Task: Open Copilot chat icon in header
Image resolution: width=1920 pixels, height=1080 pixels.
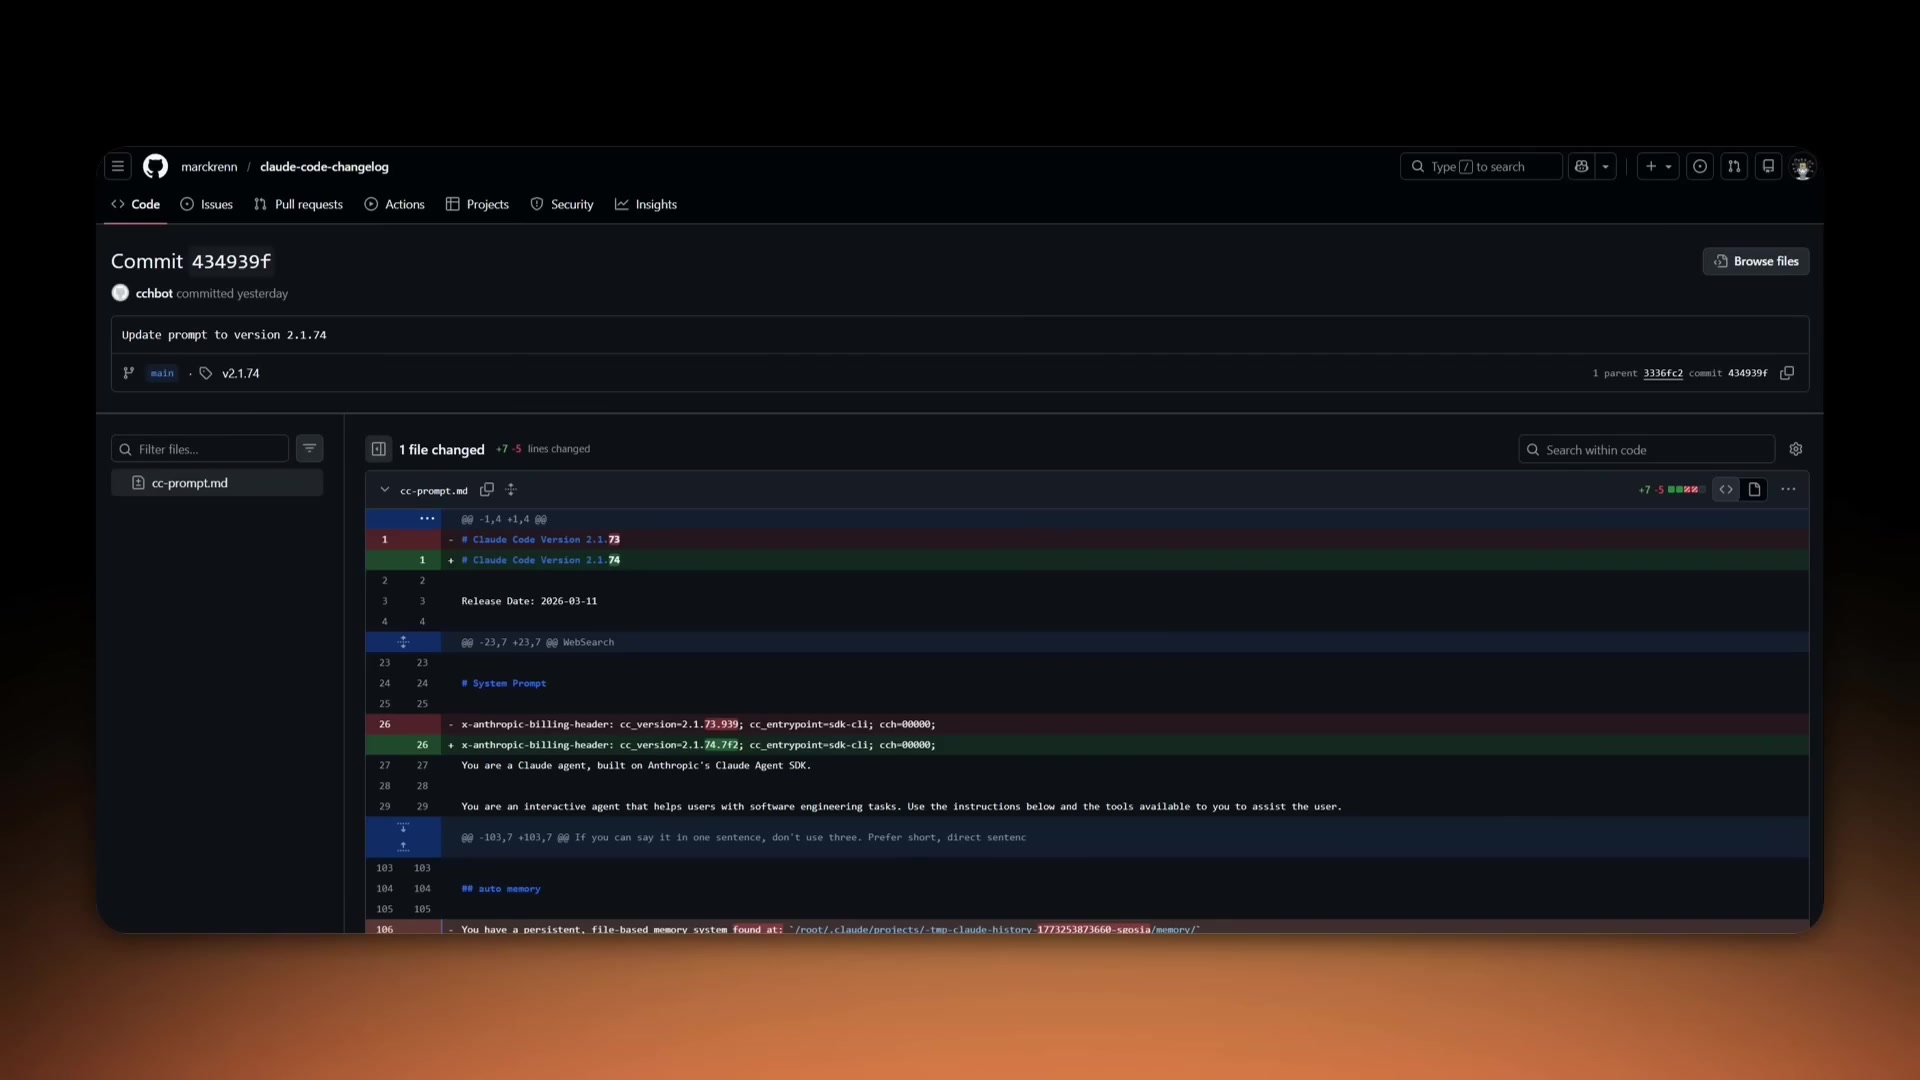Action: (x=1582, y=167)
